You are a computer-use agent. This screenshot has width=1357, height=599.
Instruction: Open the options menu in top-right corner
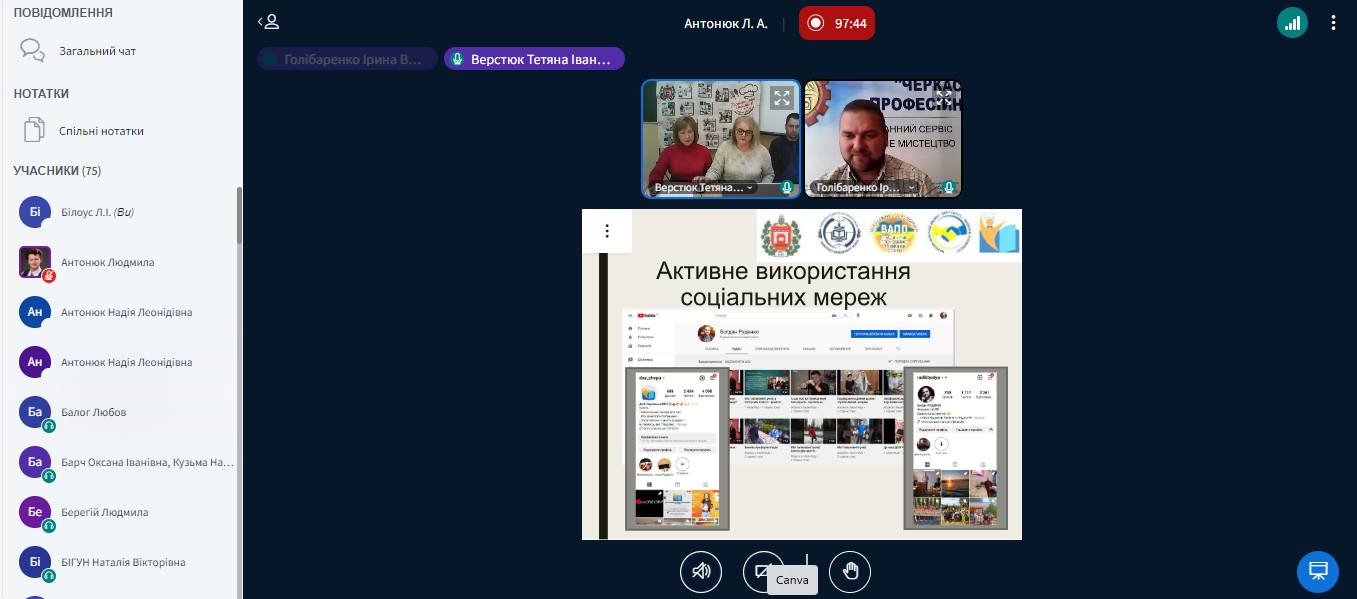click(x=1334, y=22)
